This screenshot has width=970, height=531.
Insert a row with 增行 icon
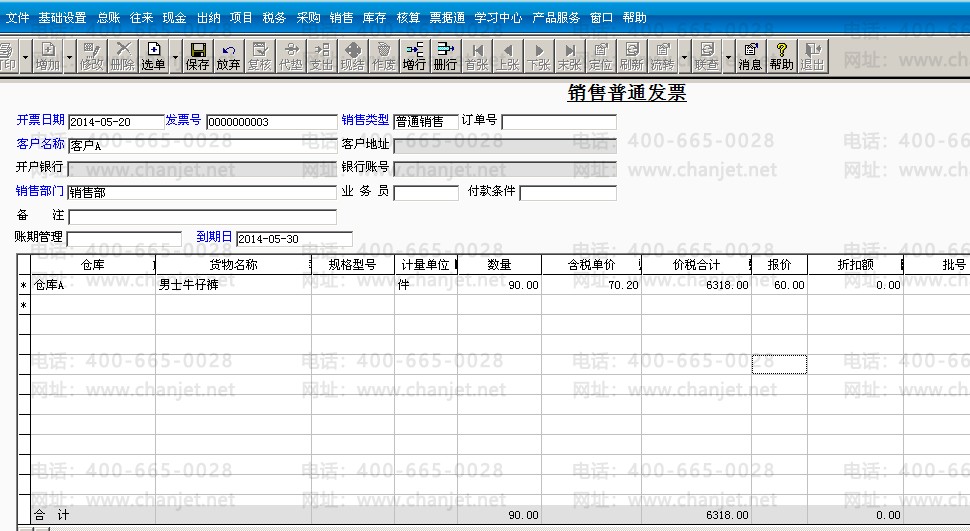click(414, 56)
